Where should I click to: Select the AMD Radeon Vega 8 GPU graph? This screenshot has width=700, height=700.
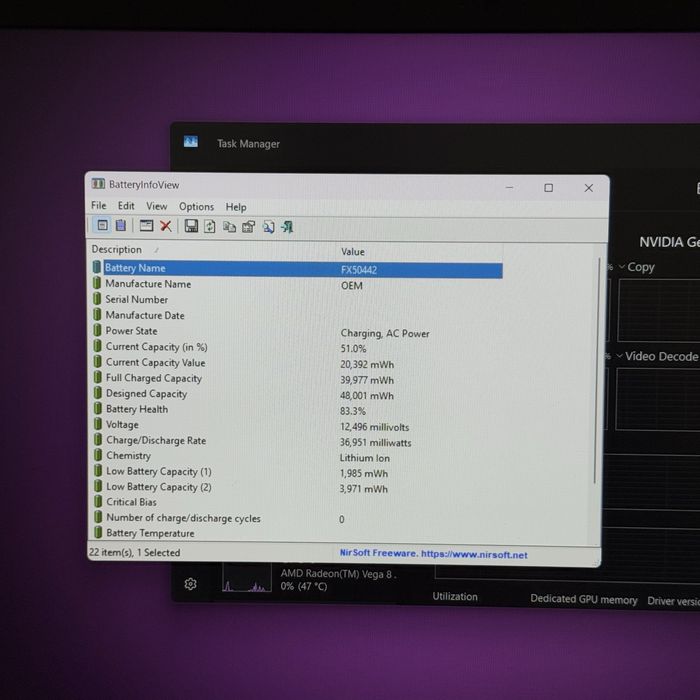(x=247, y=579)
